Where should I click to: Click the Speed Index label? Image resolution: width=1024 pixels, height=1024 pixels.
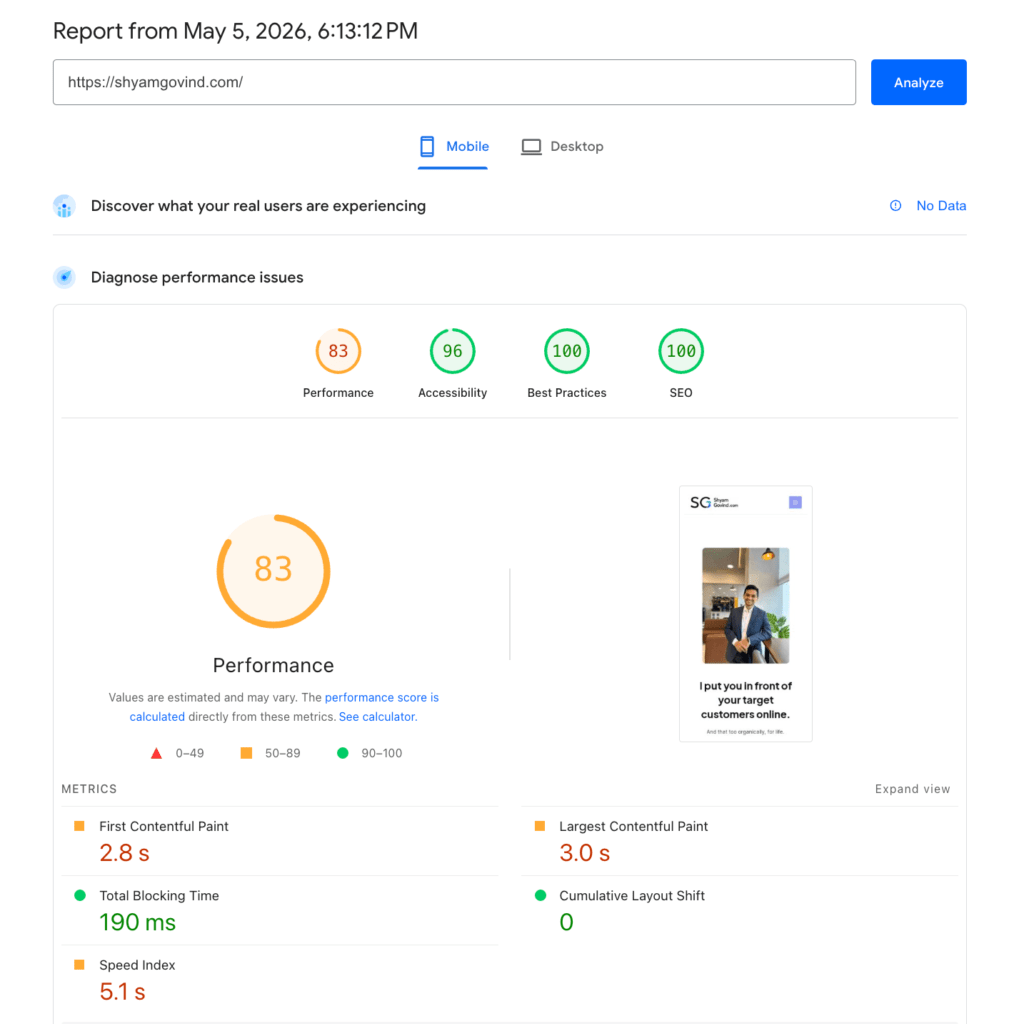click(x=137, y=965)
